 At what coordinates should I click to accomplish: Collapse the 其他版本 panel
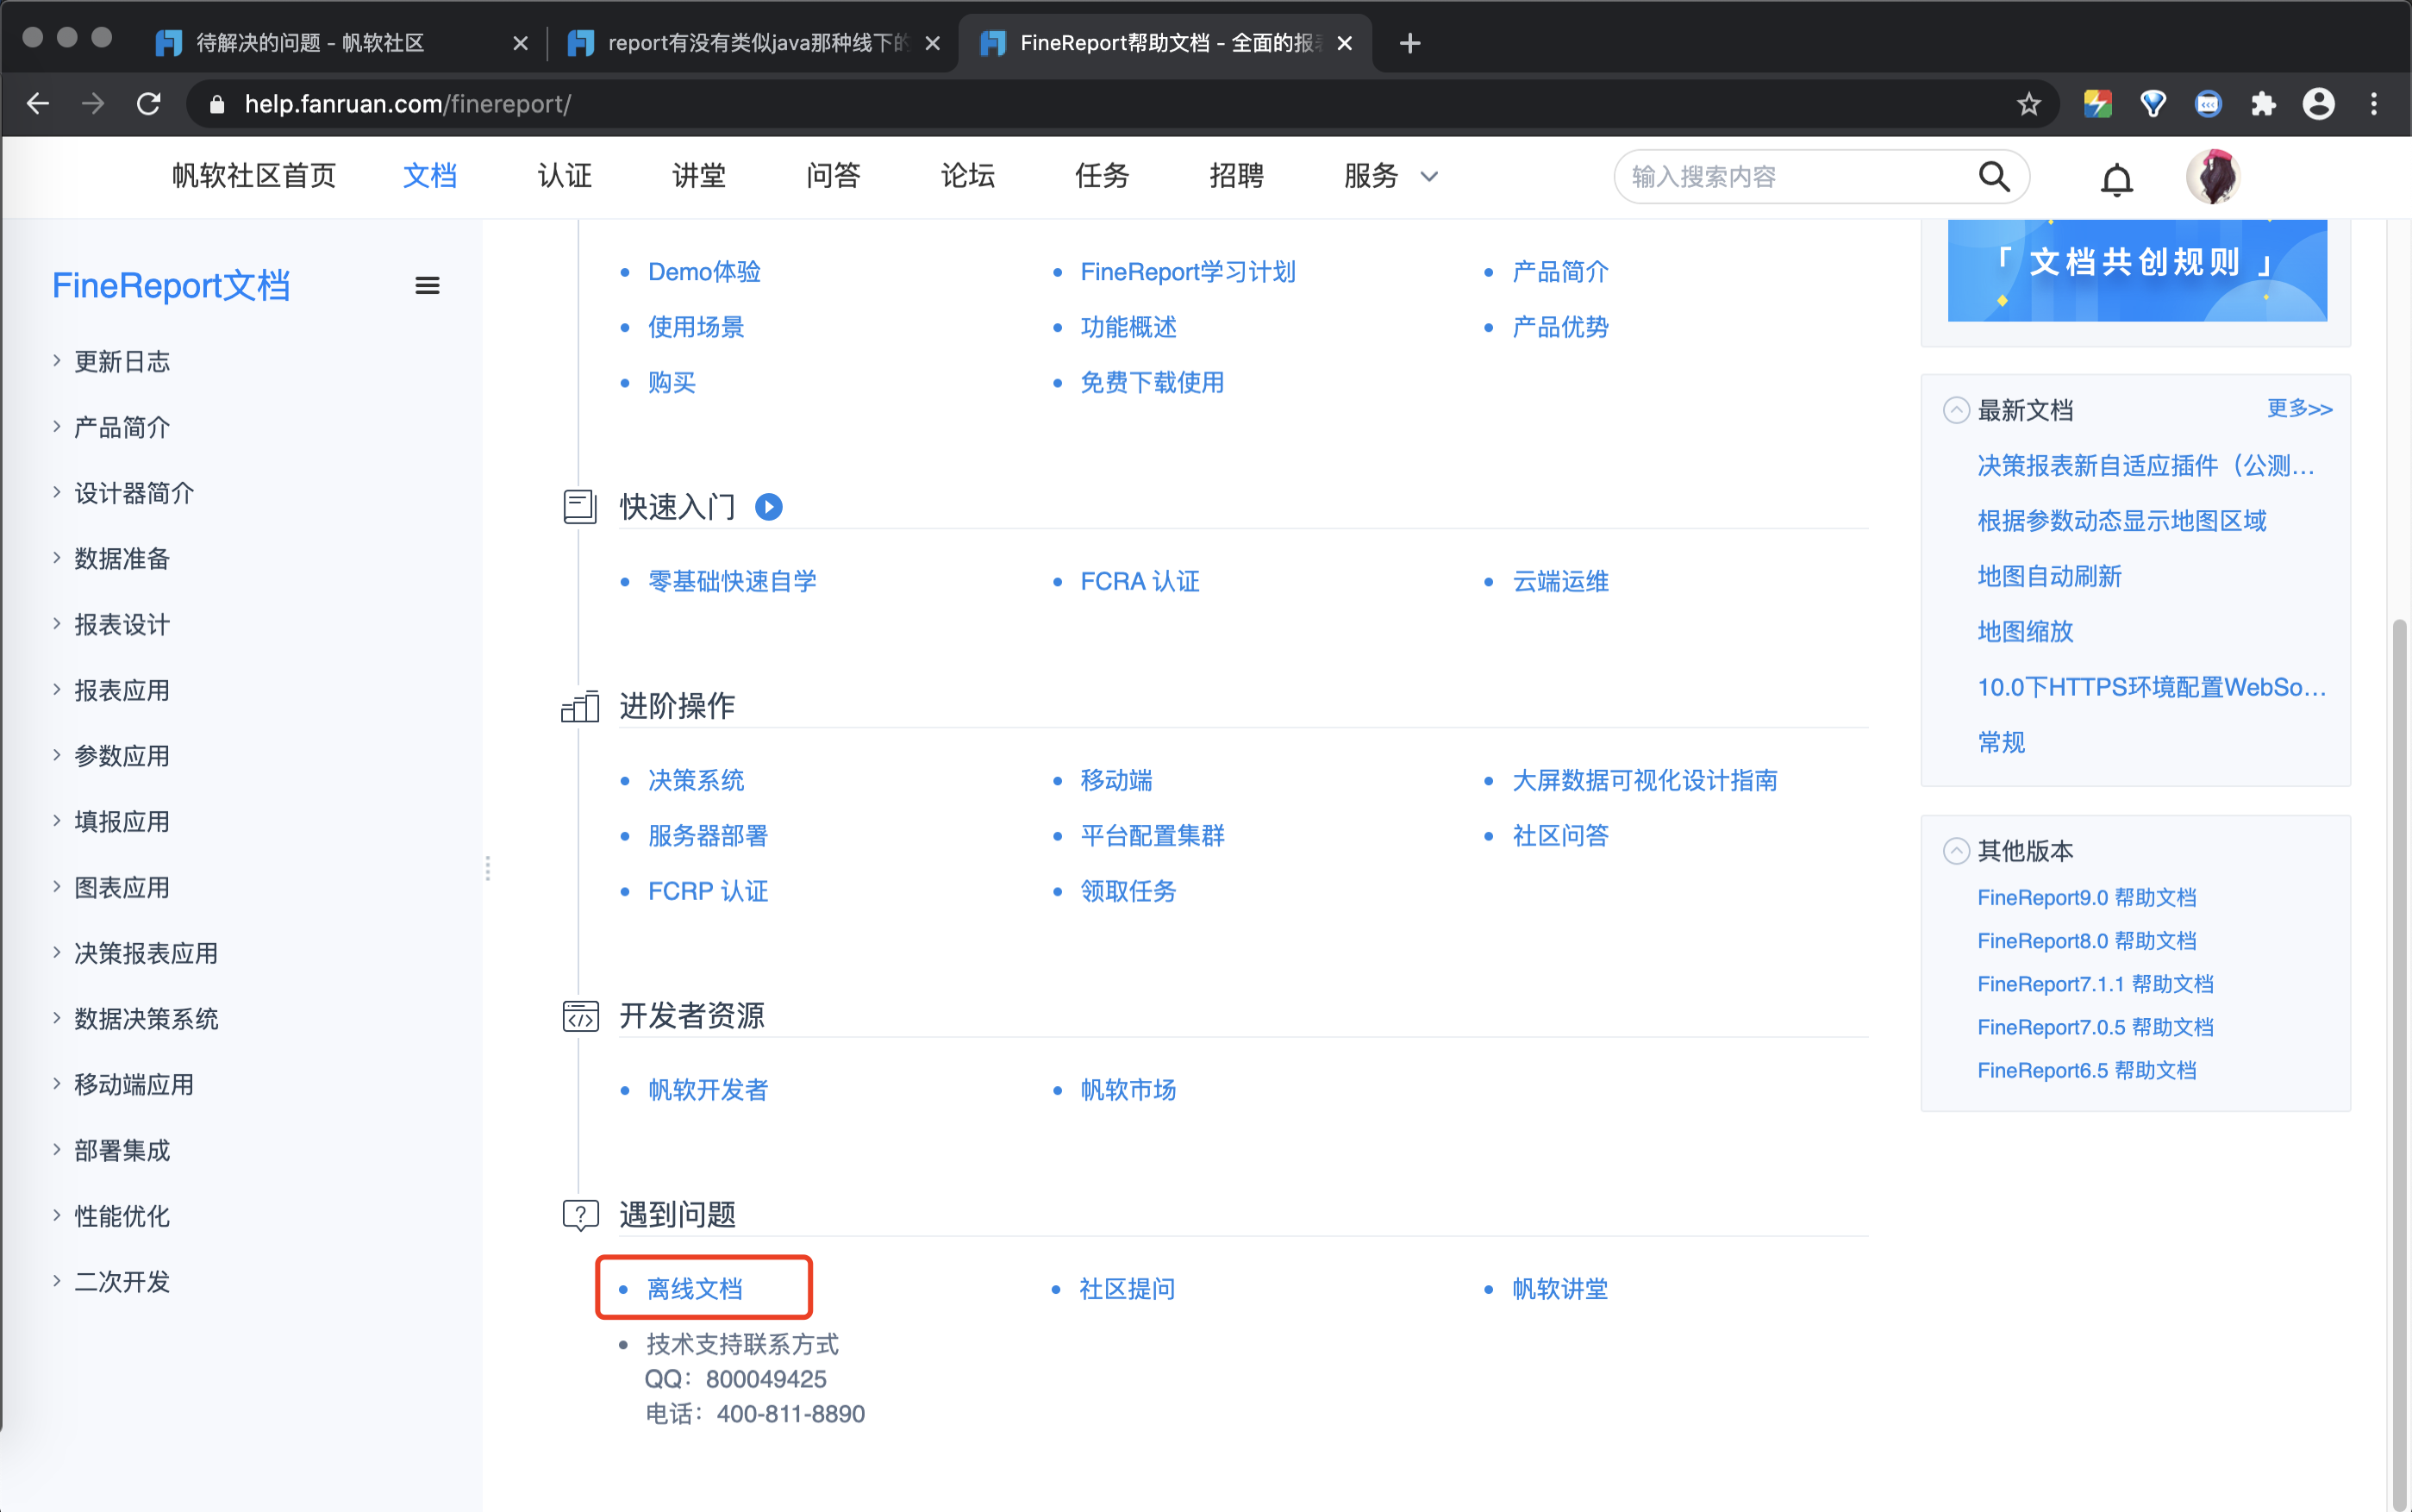coord(1955,851)
